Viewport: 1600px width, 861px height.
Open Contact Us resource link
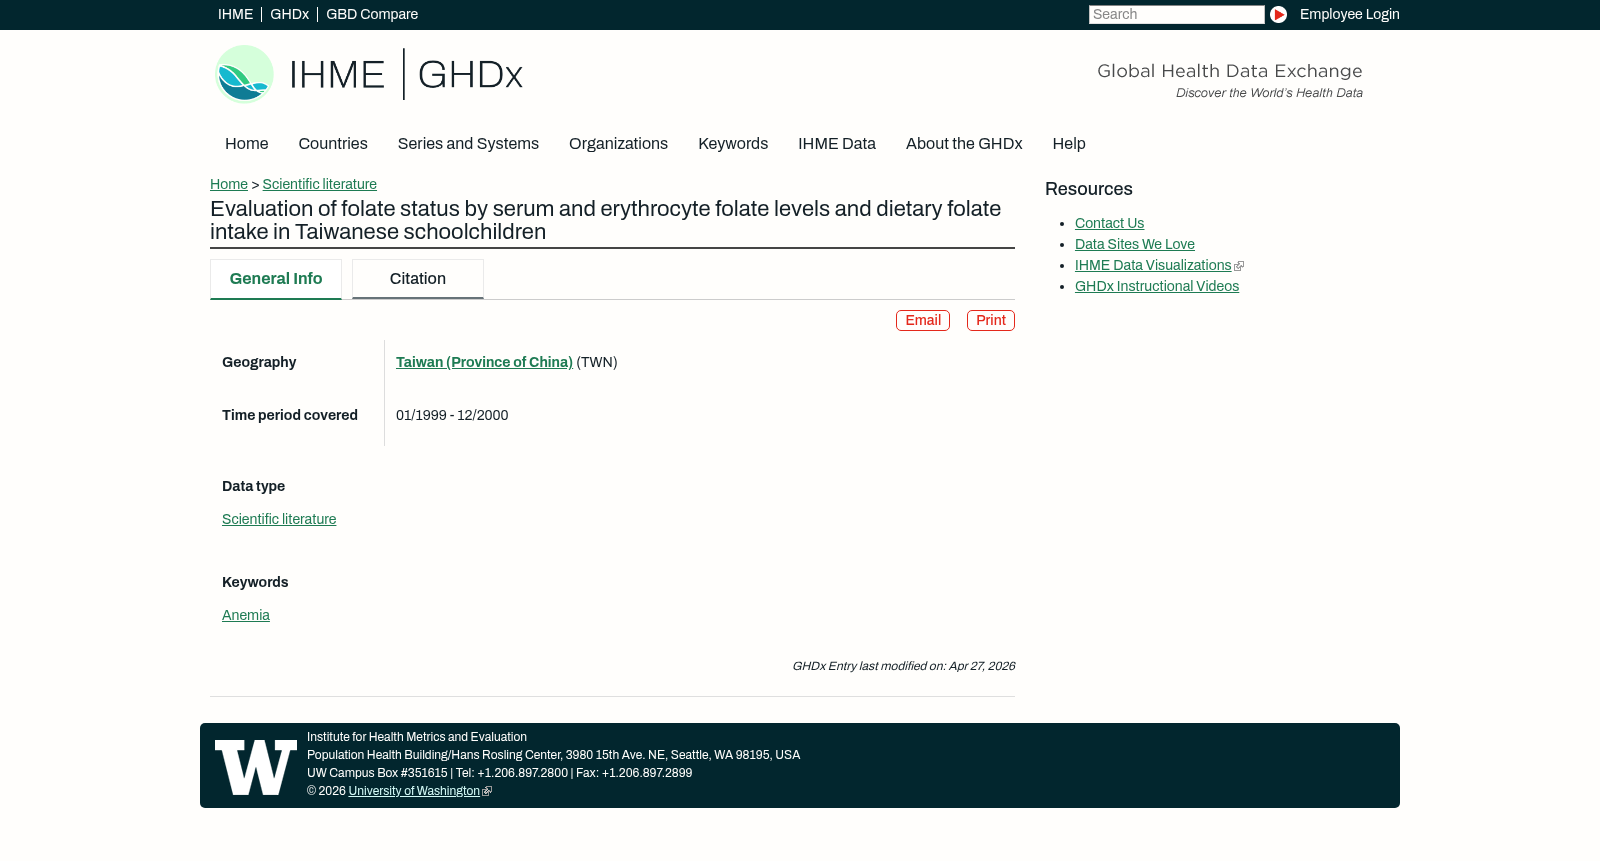1109,223
